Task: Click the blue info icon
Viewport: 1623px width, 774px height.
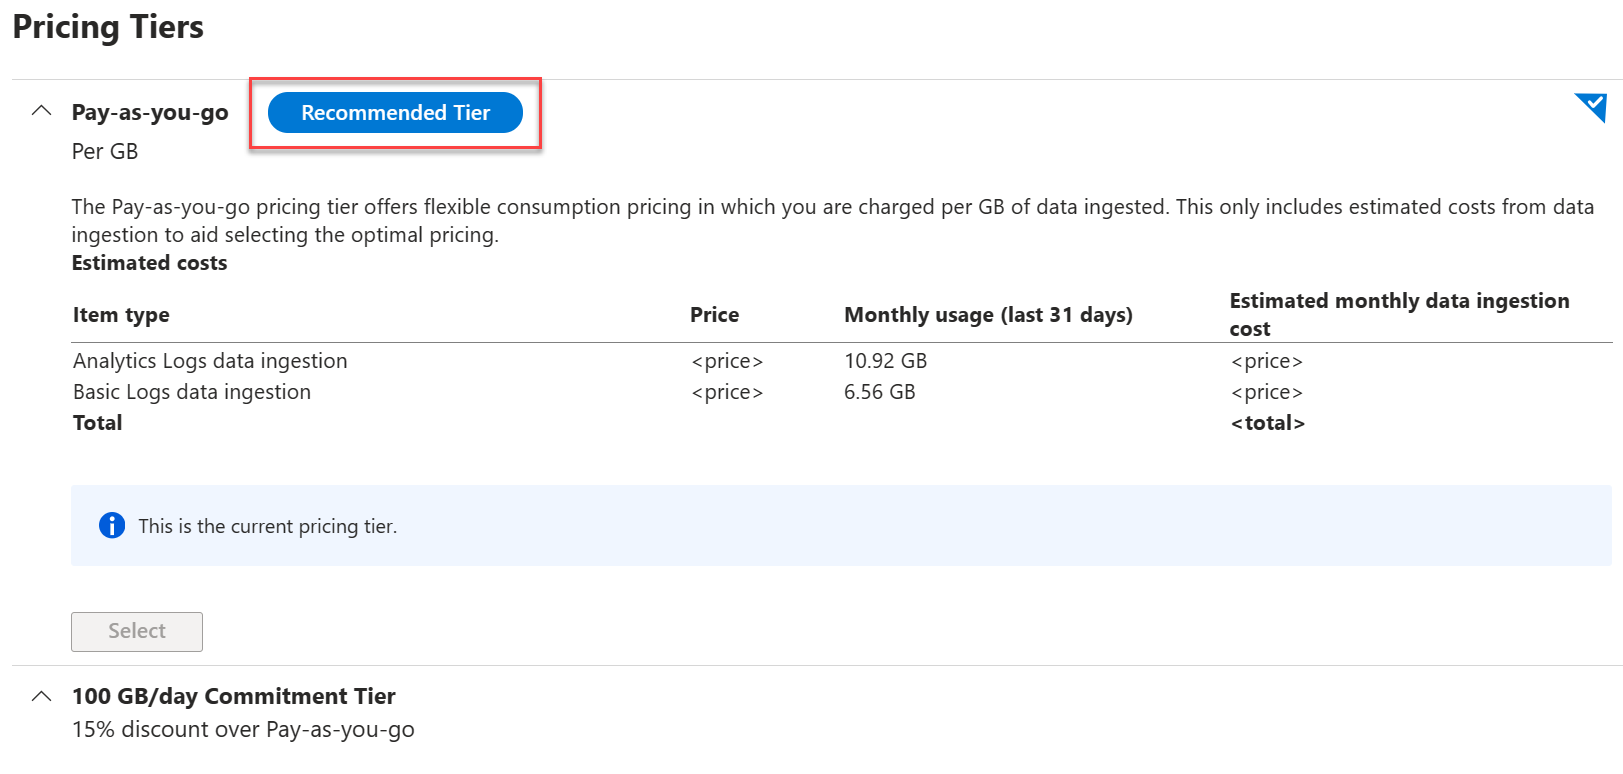Action: [112, 525]
